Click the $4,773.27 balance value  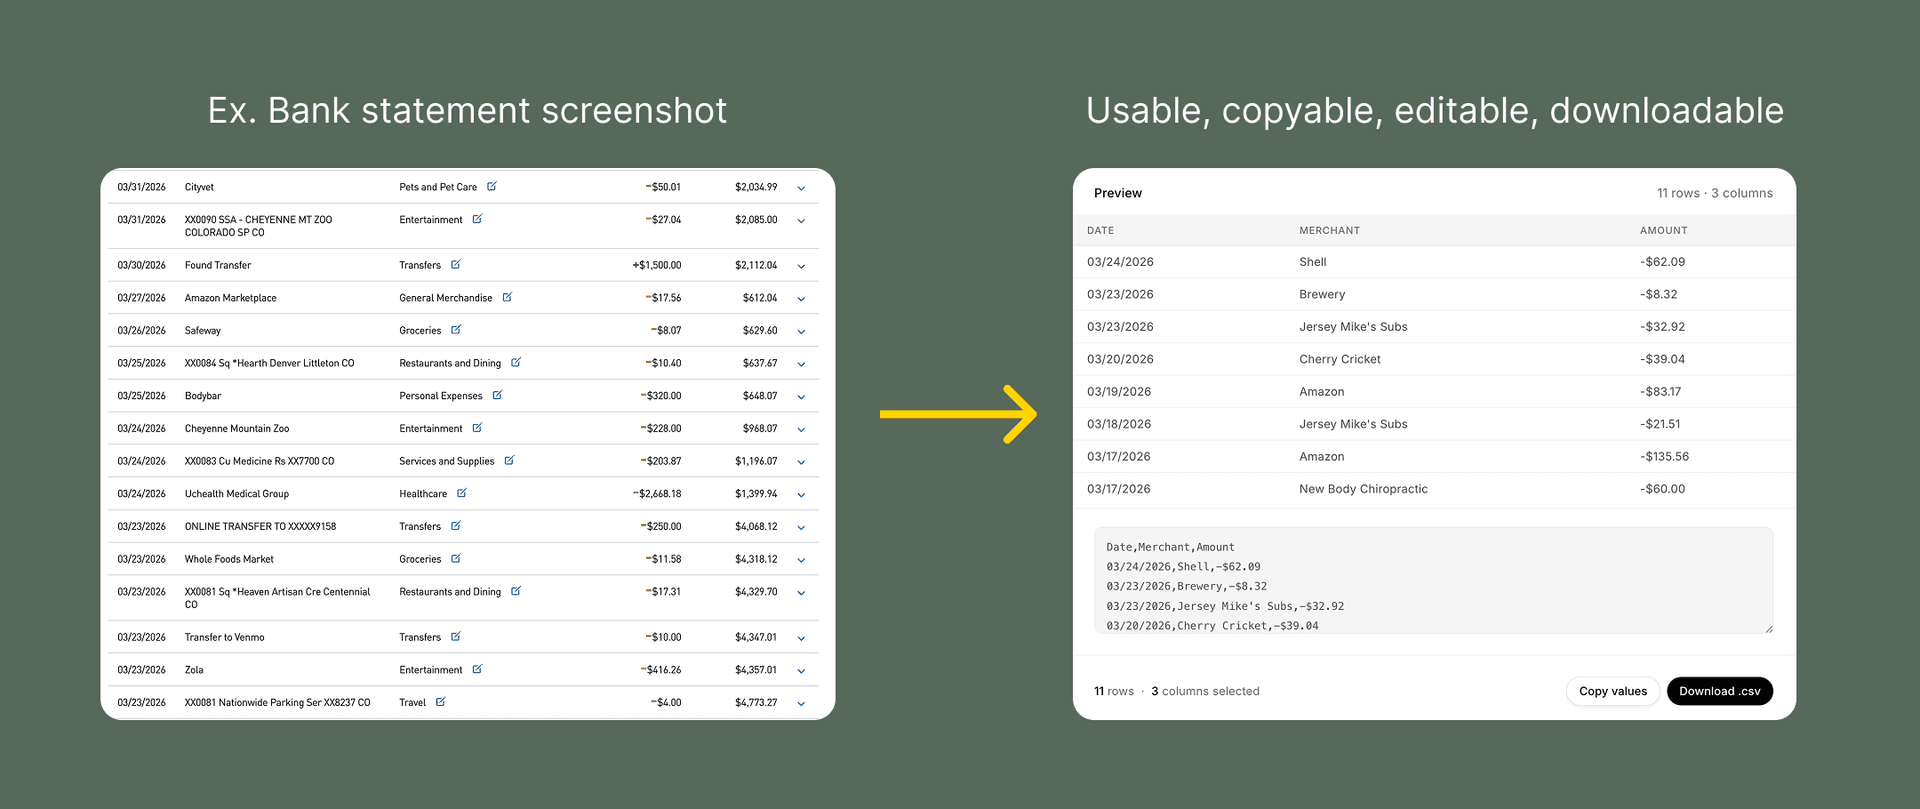[756, 703]
